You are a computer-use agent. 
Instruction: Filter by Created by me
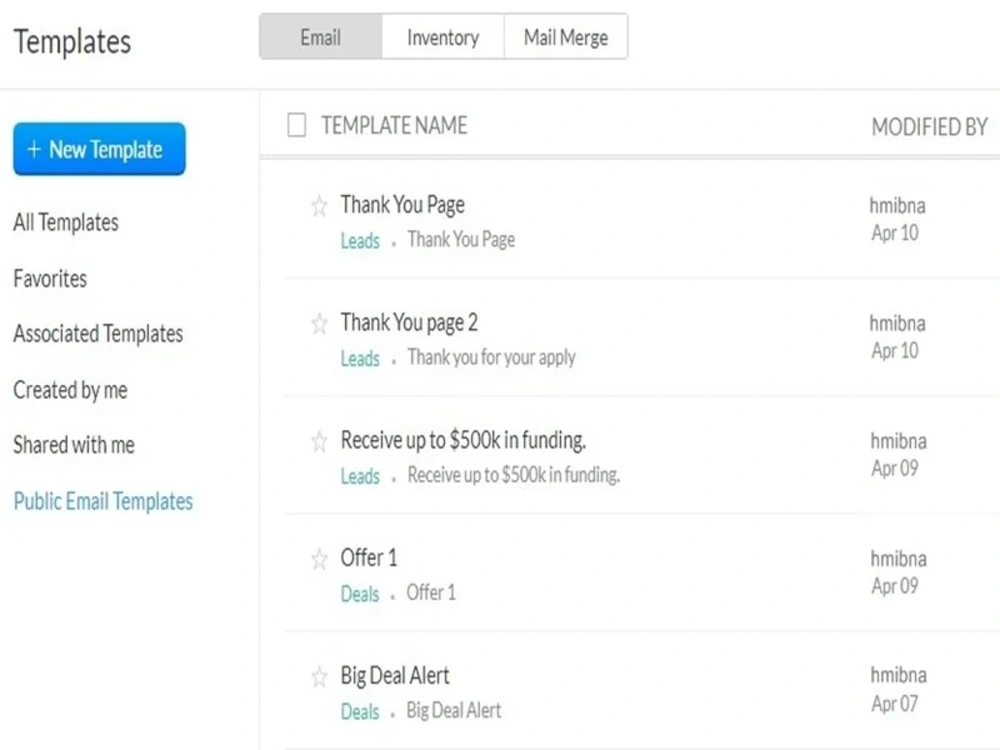click(71, 390)
